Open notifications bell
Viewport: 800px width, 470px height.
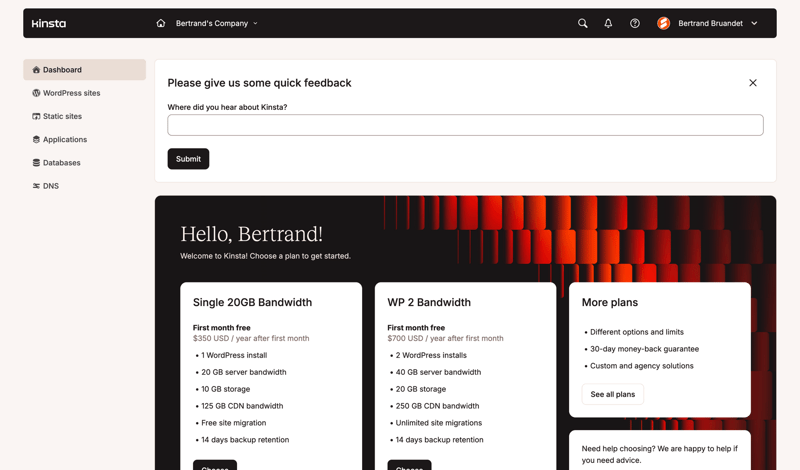[608, 23]
